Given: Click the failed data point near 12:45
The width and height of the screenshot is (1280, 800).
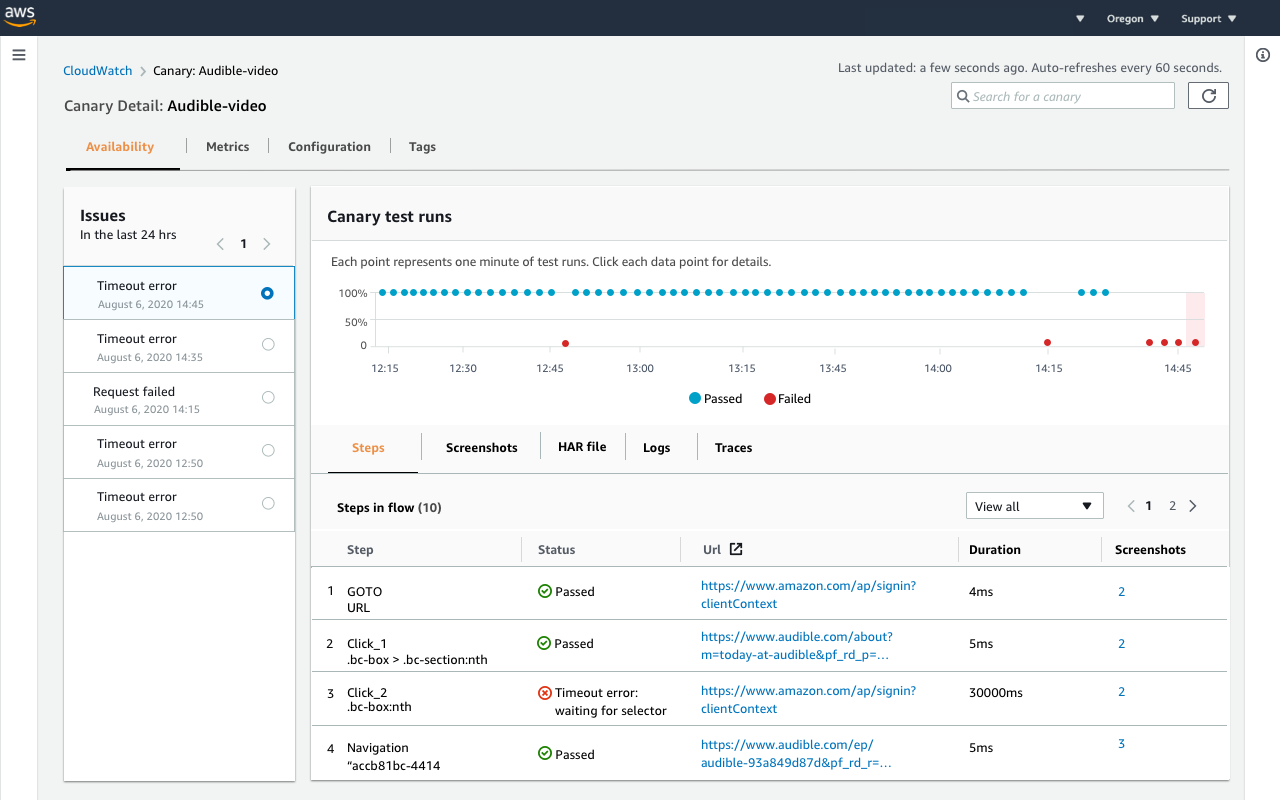Looking at the screenshot, I should coord(565,343).
